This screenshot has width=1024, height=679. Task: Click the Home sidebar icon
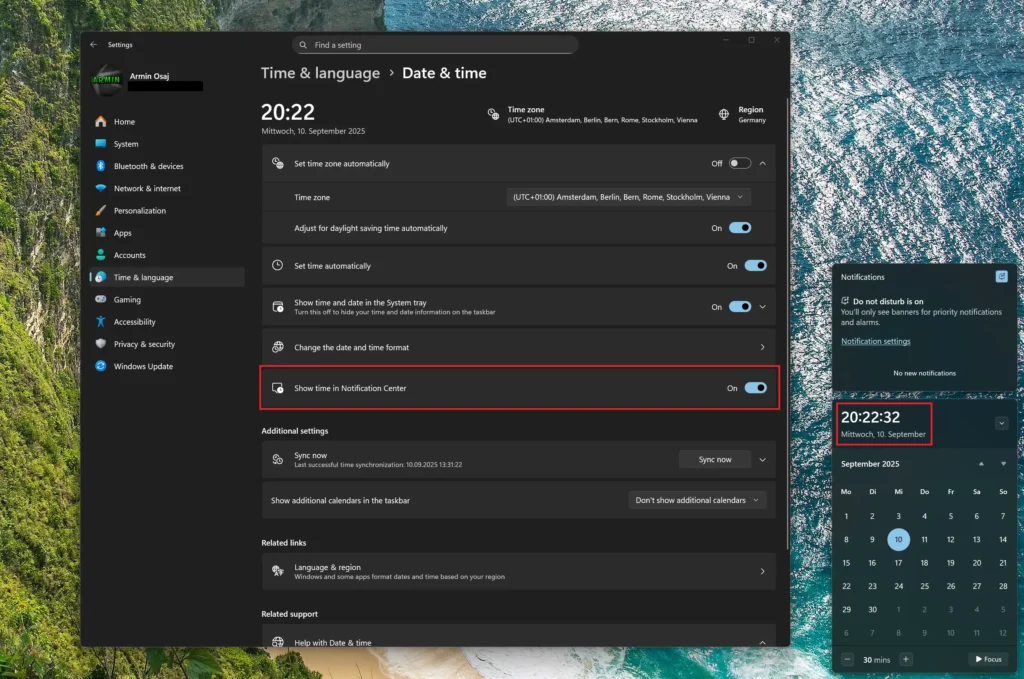[101, 121]
